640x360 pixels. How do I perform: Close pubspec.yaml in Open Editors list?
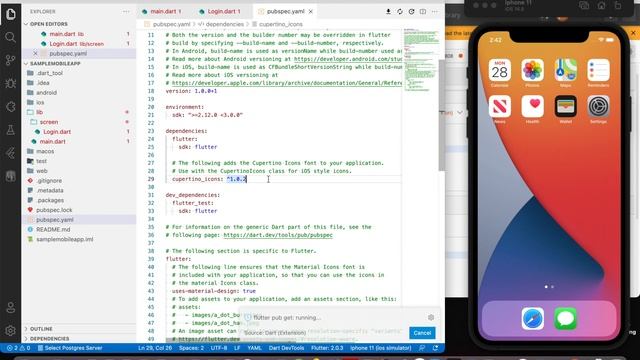tap(35, 53)
